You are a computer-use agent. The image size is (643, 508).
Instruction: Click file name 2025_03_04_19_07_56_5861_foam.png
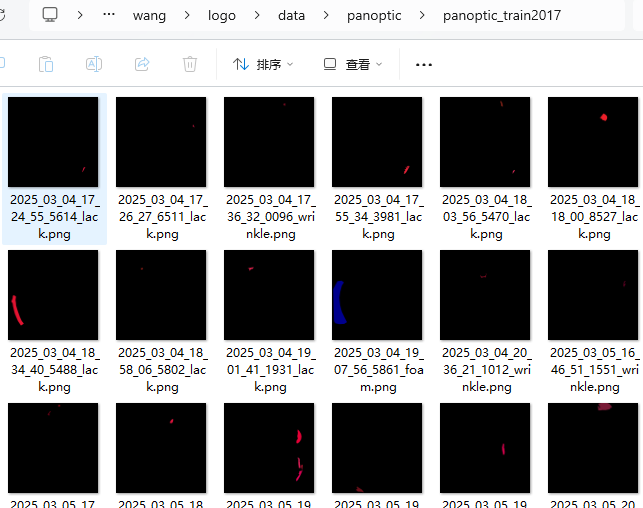point(378,370)
